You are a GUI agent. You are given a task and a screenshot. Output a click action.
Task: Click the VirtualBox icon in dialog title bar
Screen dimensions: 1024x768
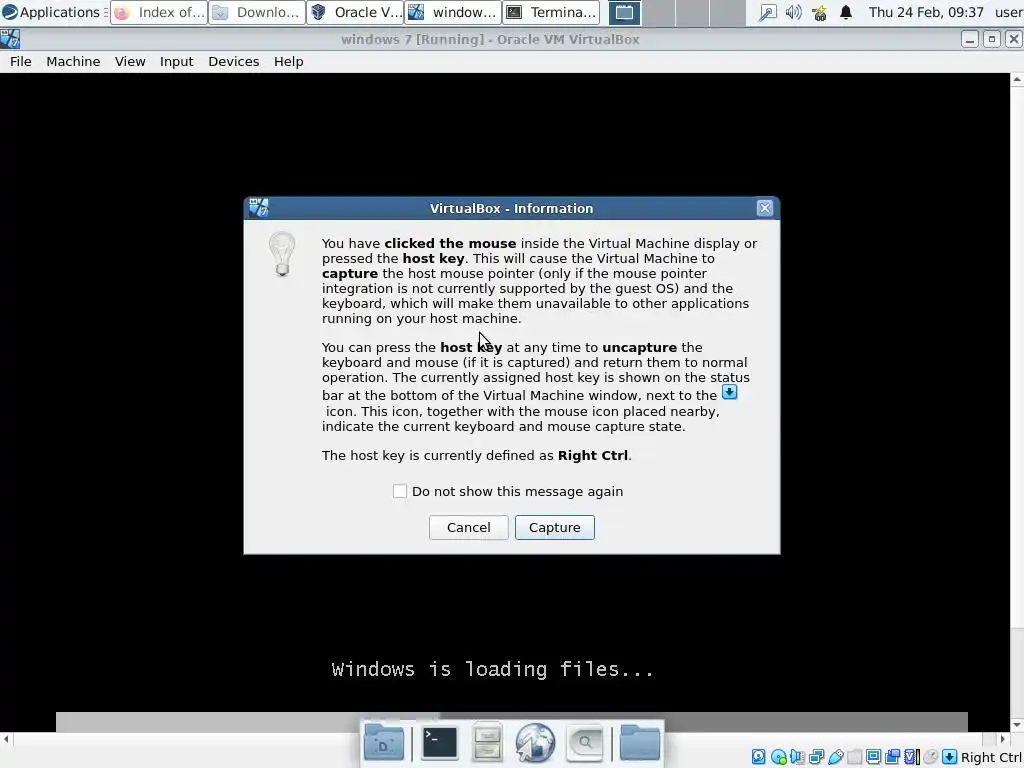pos(259,208)
